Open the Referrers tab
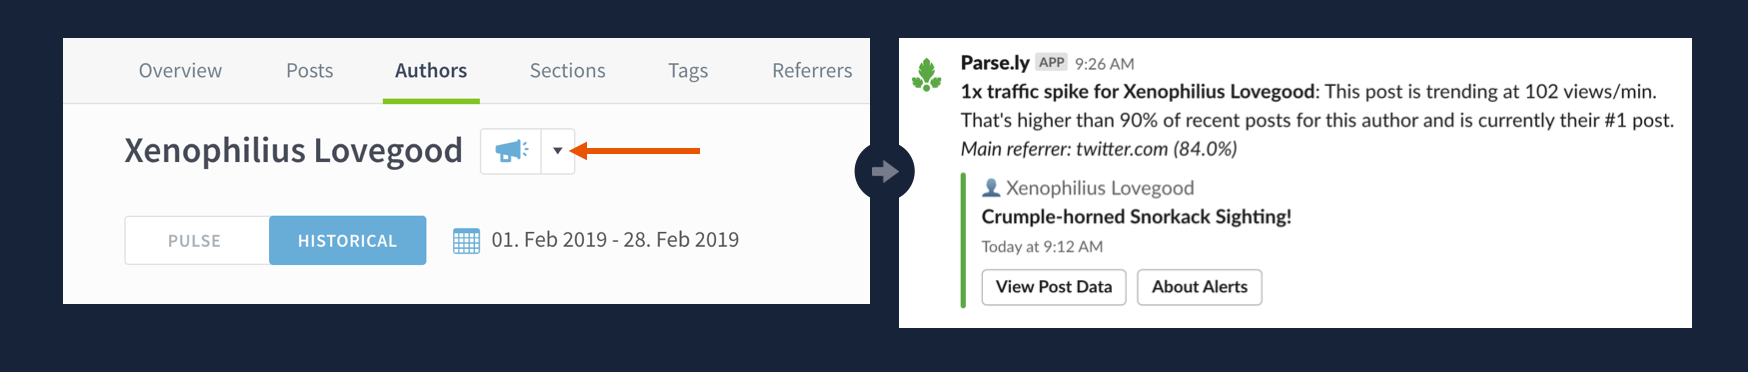This screenshot has width=1748, height=372. point(812,71)
